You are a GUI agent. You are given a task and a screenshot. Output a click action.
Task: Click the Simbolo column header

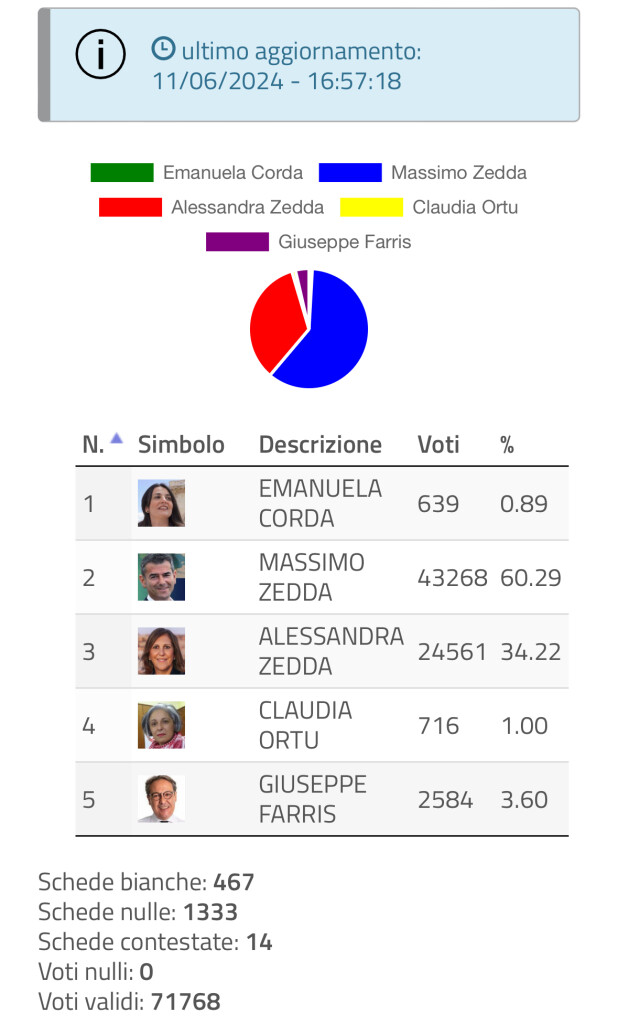click(x=181, y=445)
